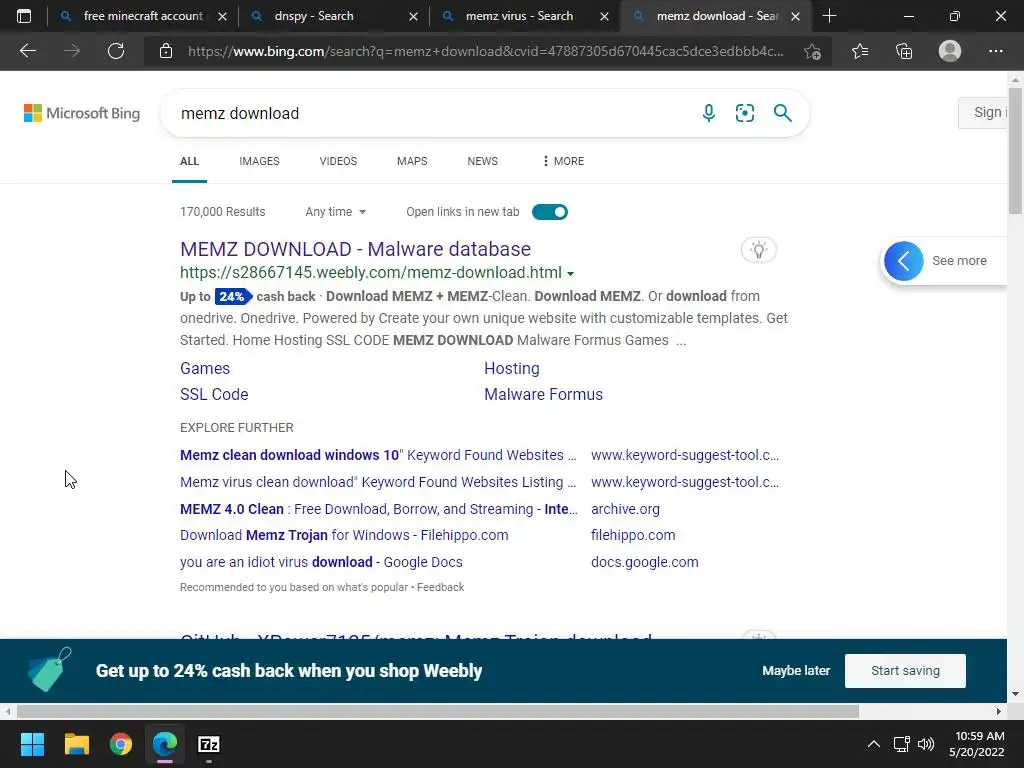Click the lightbulb insight icon beside first result
Screen dimensions: 1024x768
click(758, 249)
